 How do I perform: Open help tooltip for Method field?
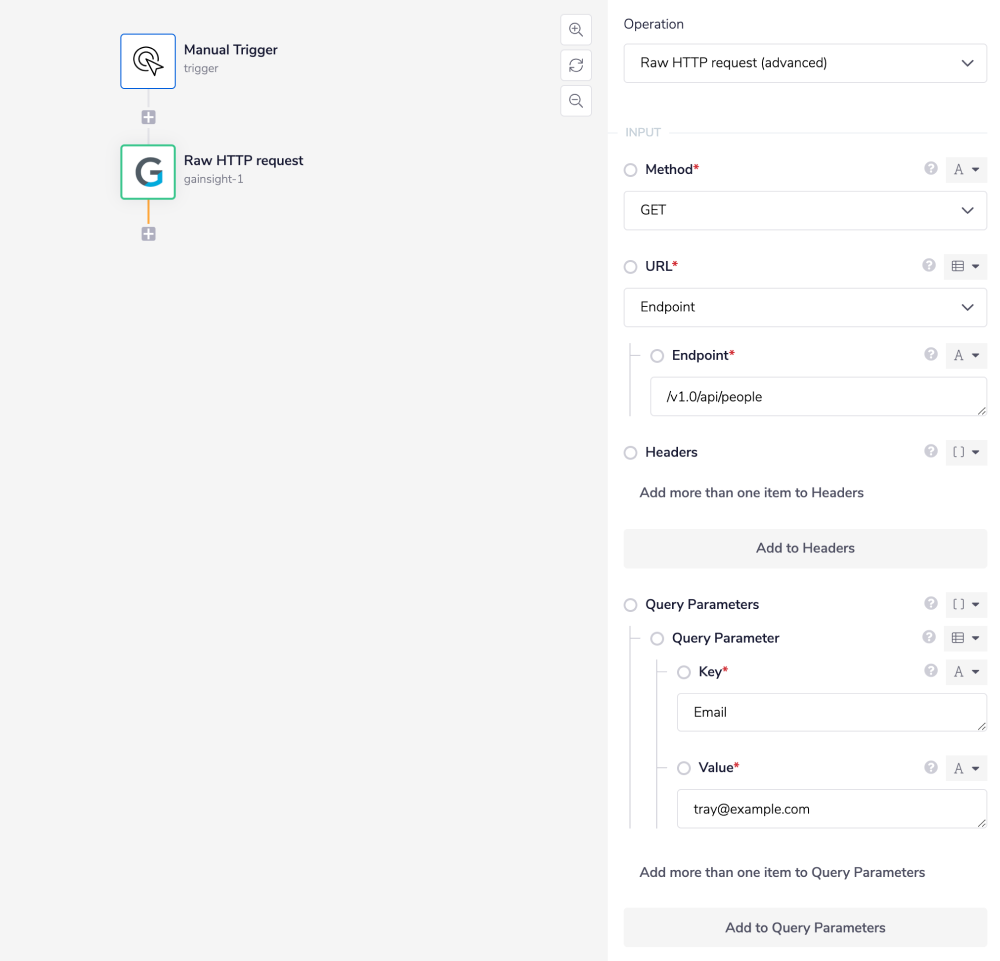click(931, 169)
